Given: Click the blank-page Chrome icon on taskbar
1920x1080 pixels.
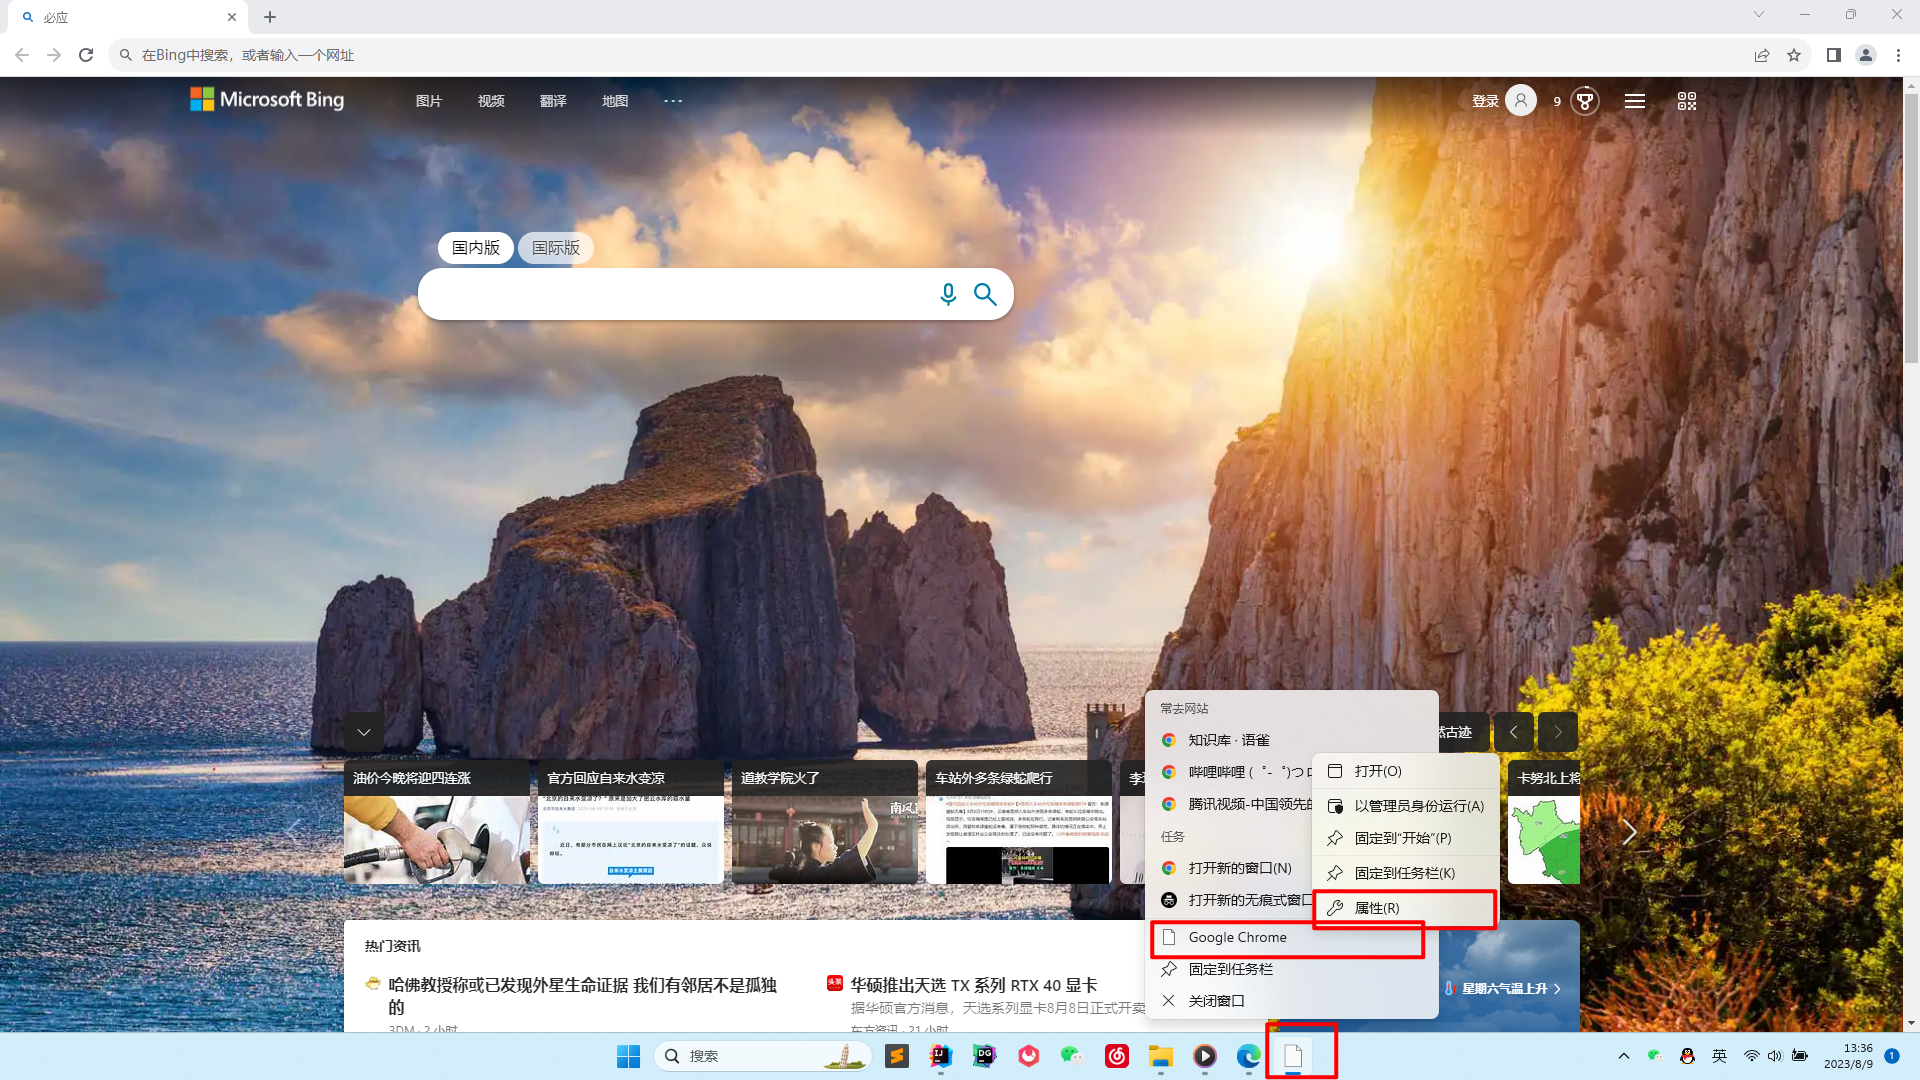Looking at the screenshot, I should [1293, 1056].
